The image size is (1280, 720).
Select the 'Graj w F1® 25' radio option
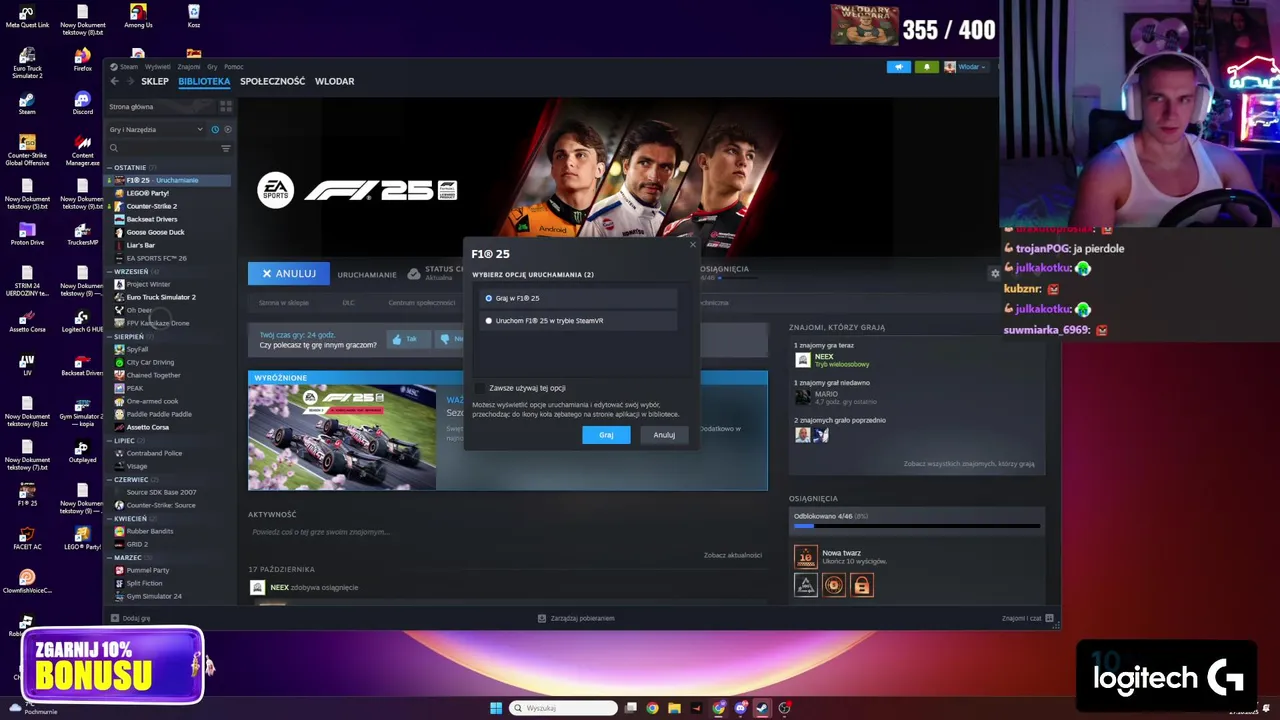pos(579,298)
